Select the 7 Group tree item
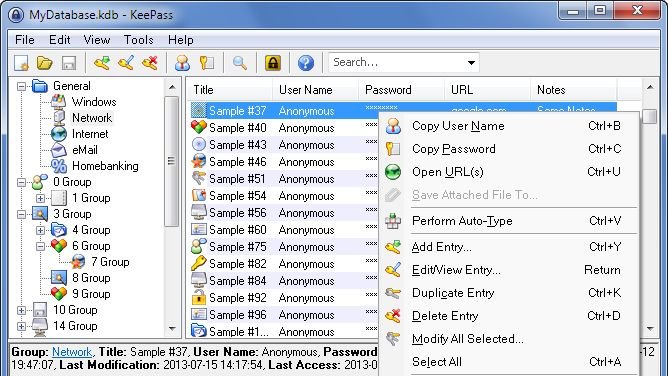This screenshot has width=668, height=376. click(x=110, y=262)
